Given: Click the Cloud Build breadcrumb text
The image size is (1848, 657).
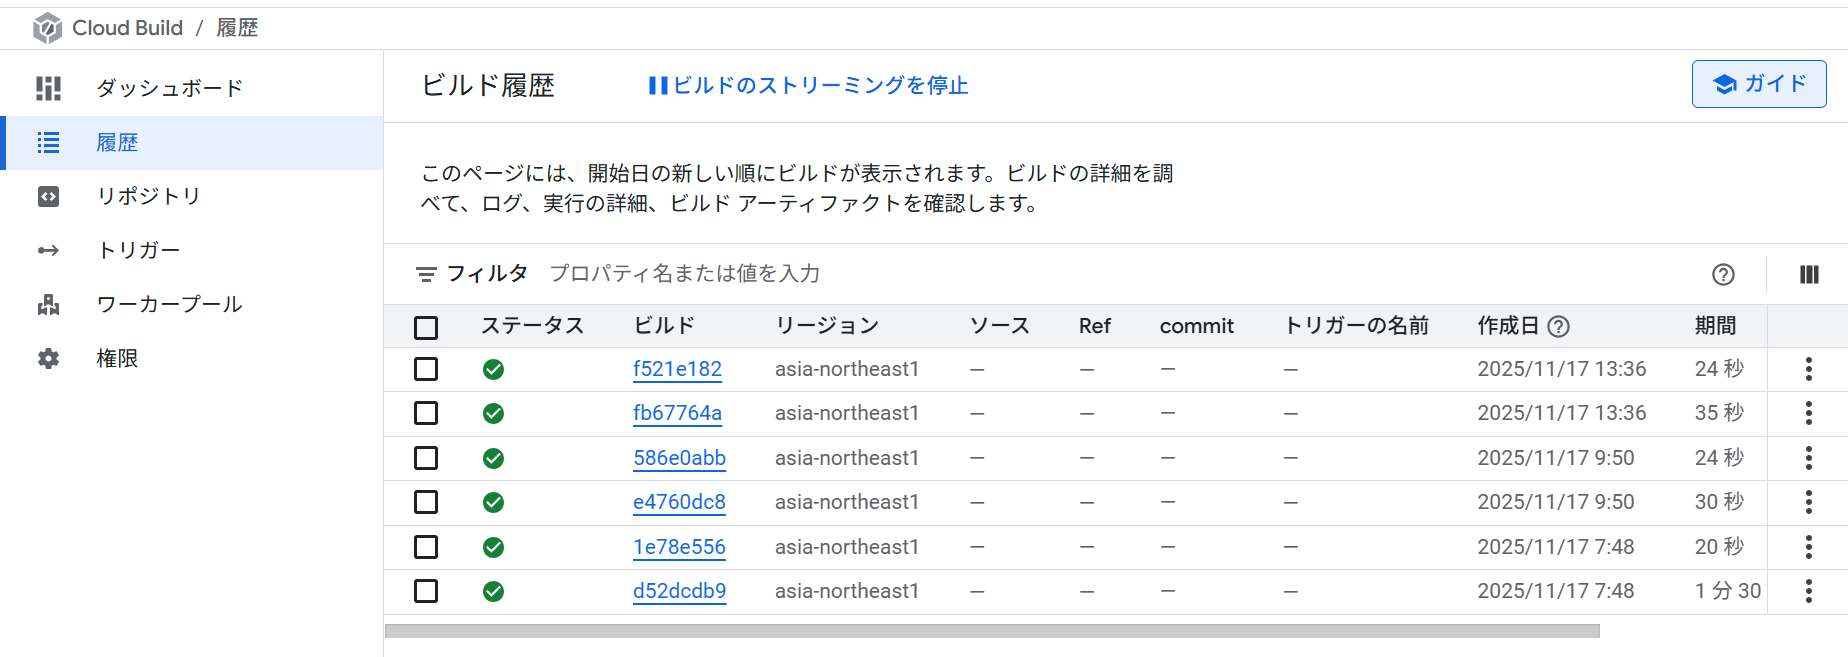Looking at the screenshot, I should tap(127, 28).
